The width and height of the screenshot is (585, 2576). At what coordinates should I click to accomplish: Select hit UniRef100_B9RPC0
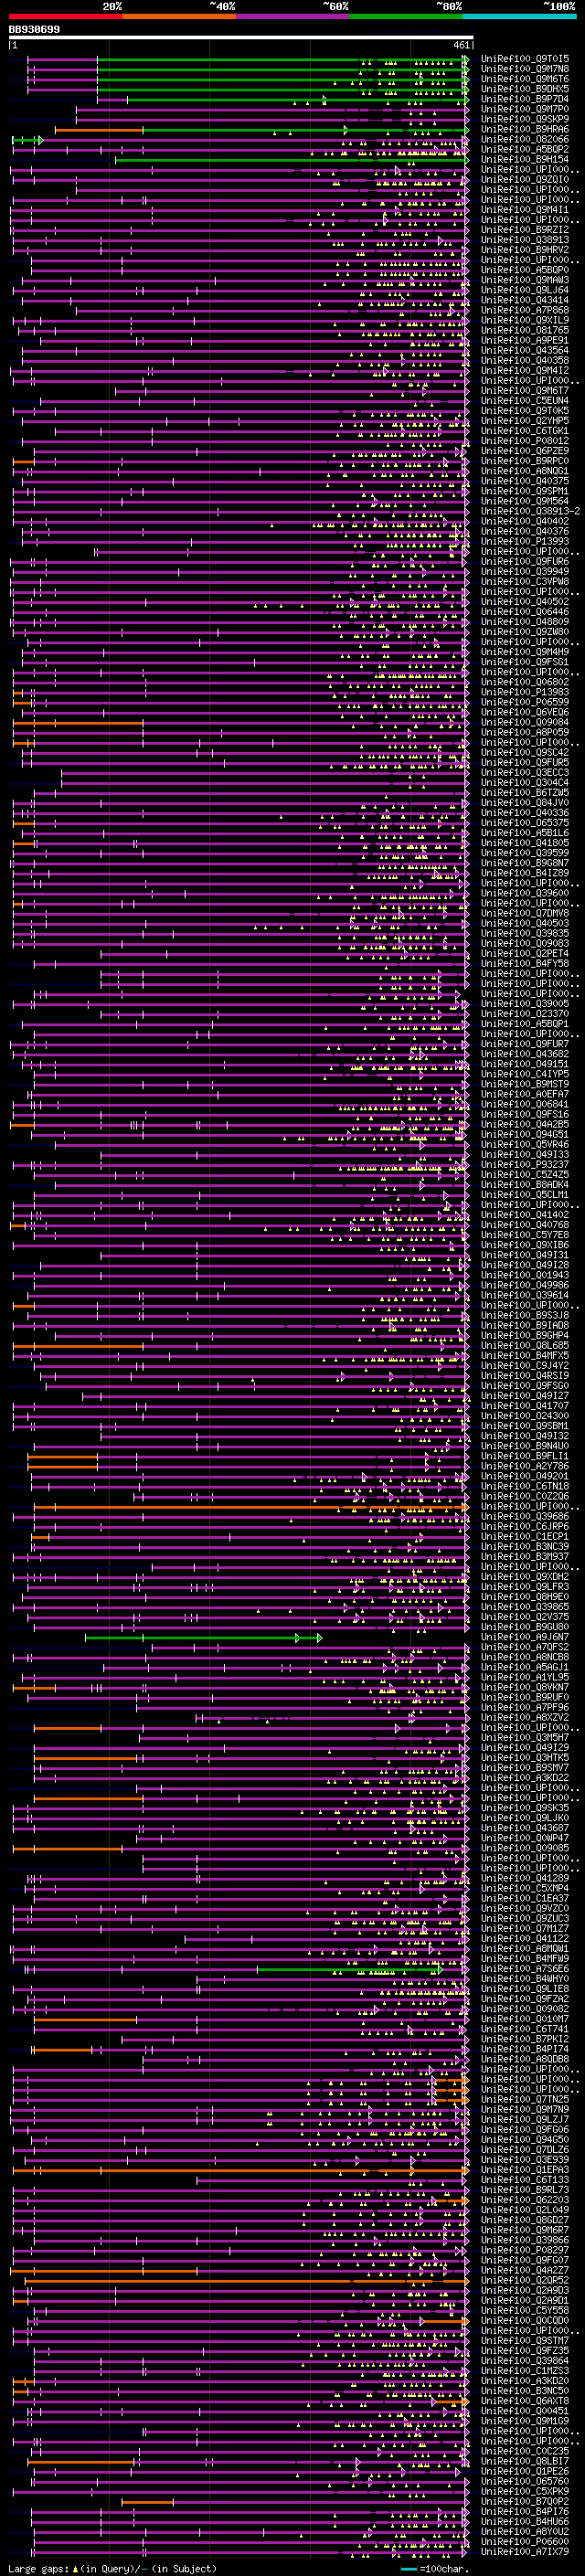pos(525,461)
